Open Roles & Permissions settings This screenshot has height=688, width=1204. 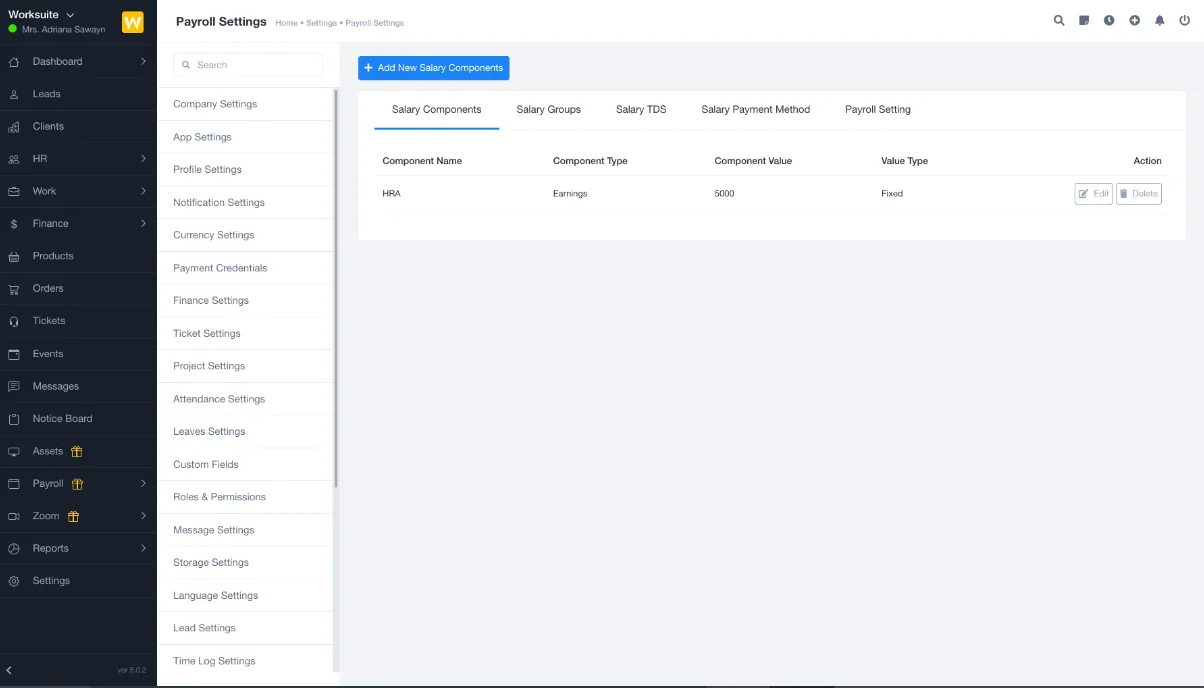[219, 497]
